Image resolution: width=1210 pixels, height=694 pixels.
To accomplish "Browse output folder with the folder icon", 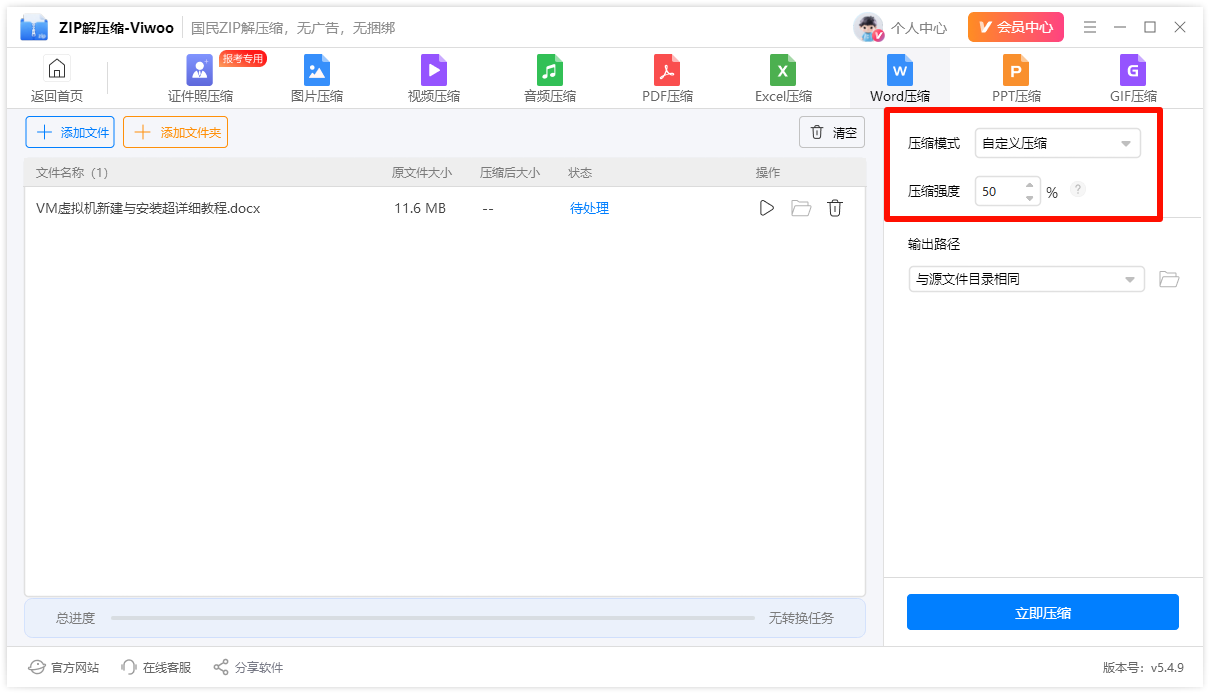I will pyautogui.click(x=1169, y=279).
